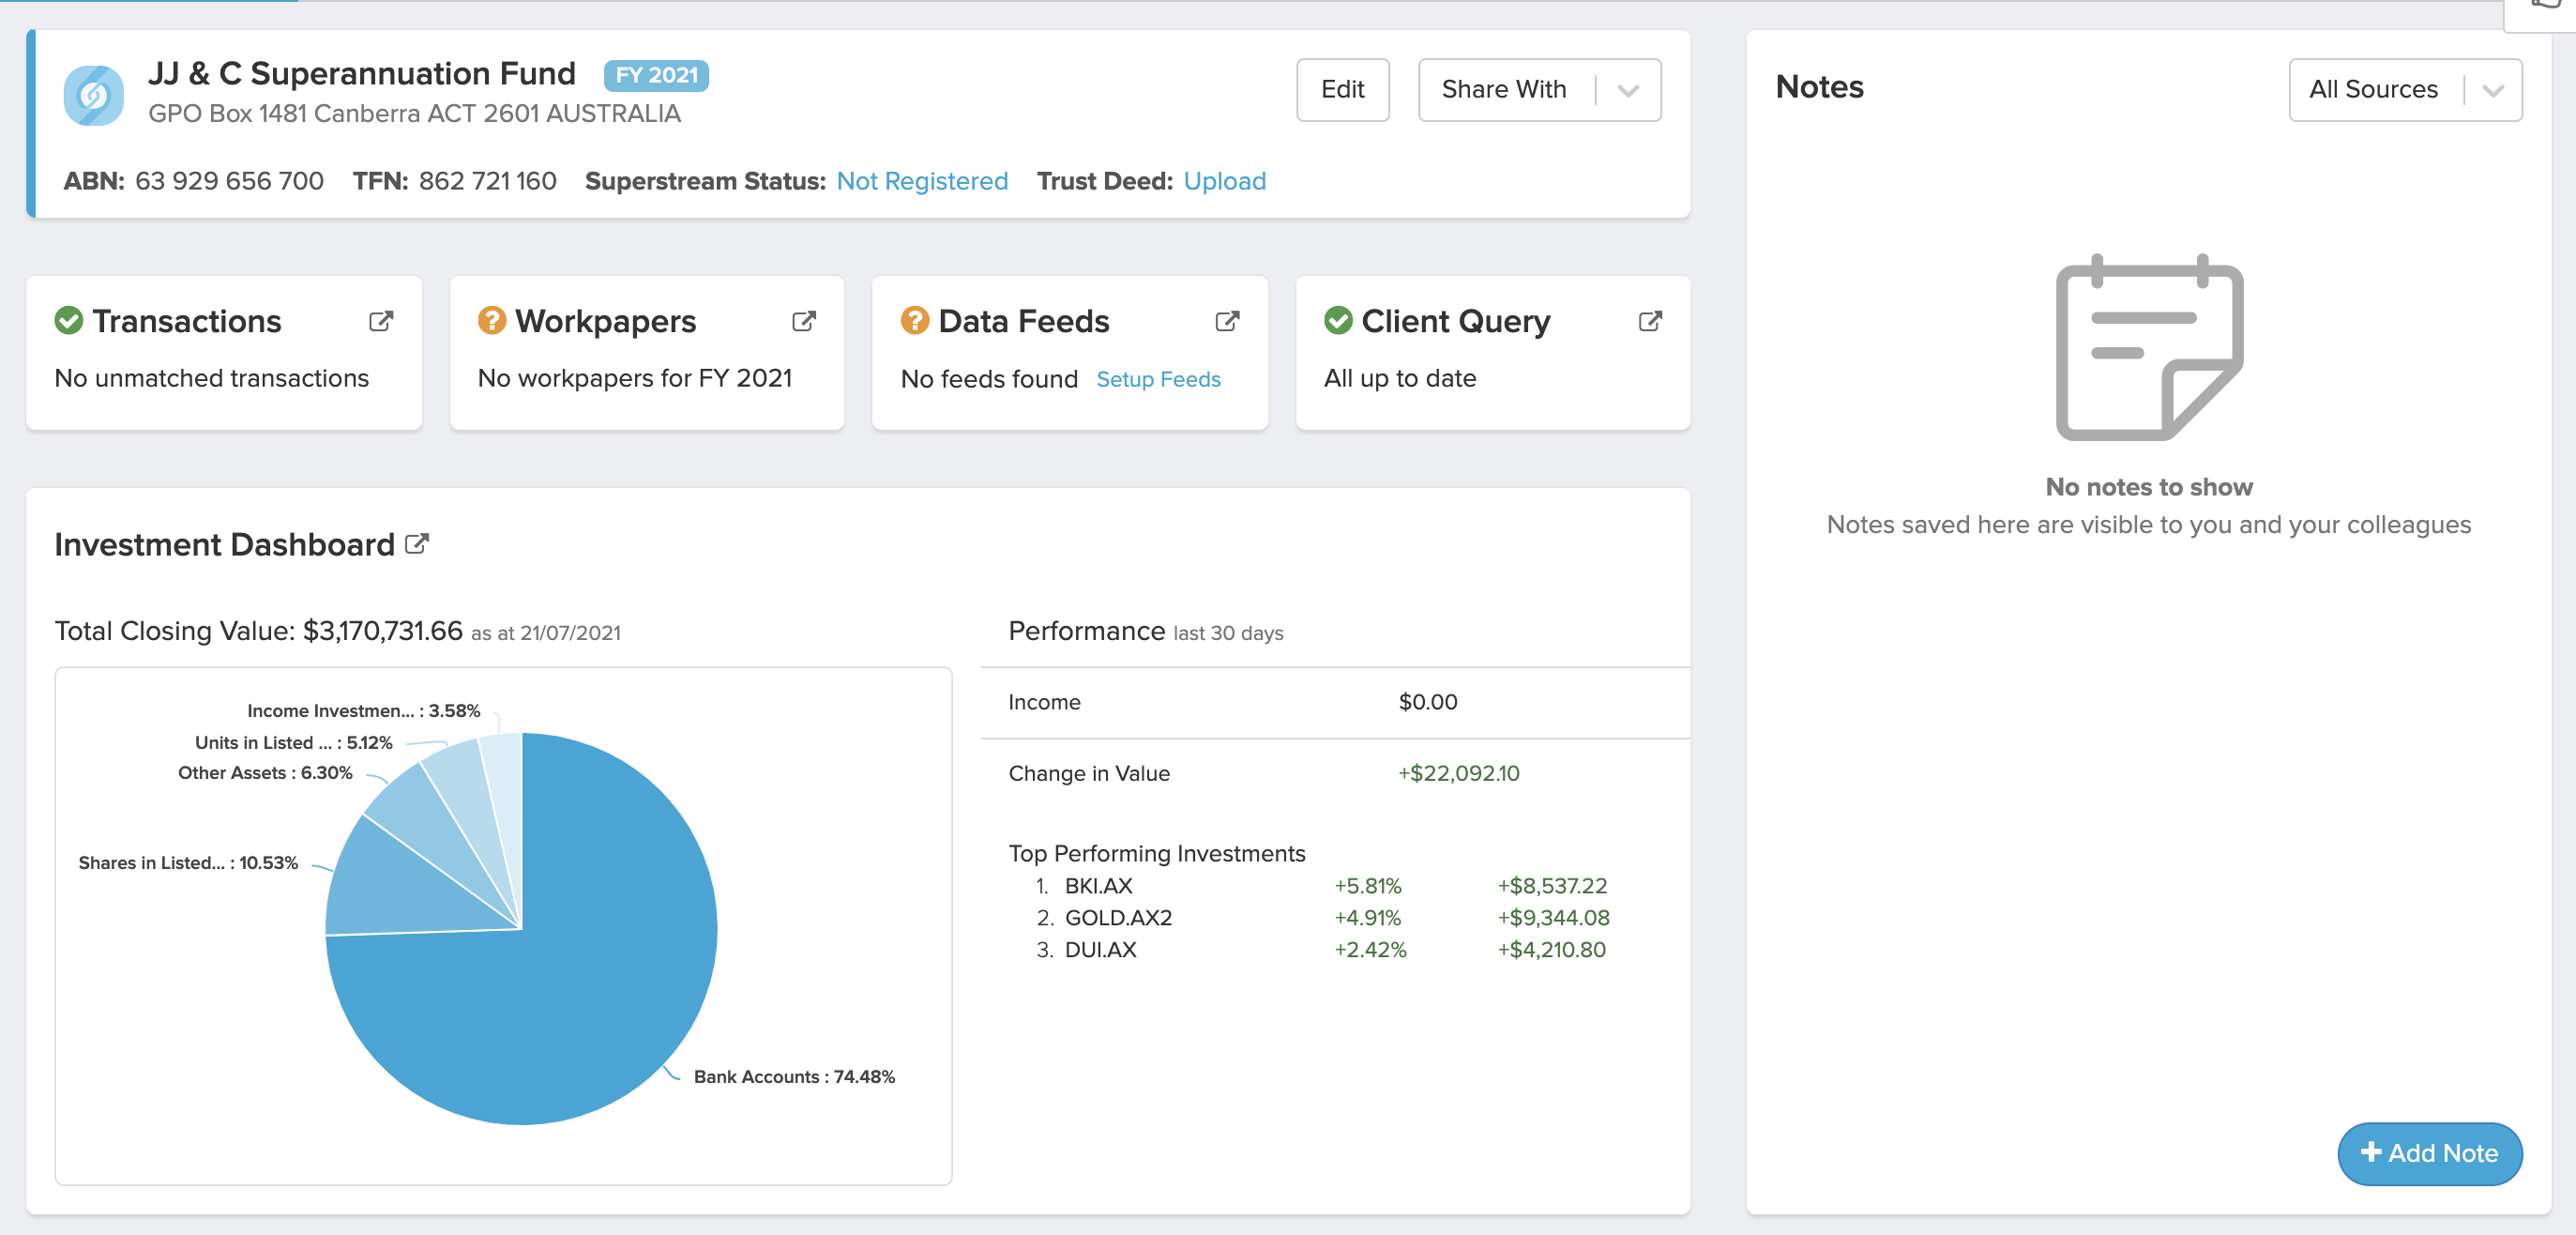The width and height of the screenshot is (2576, 1235).
Task: Click the orange question icon beside Workpapers
Action: [x=491, y=320]
